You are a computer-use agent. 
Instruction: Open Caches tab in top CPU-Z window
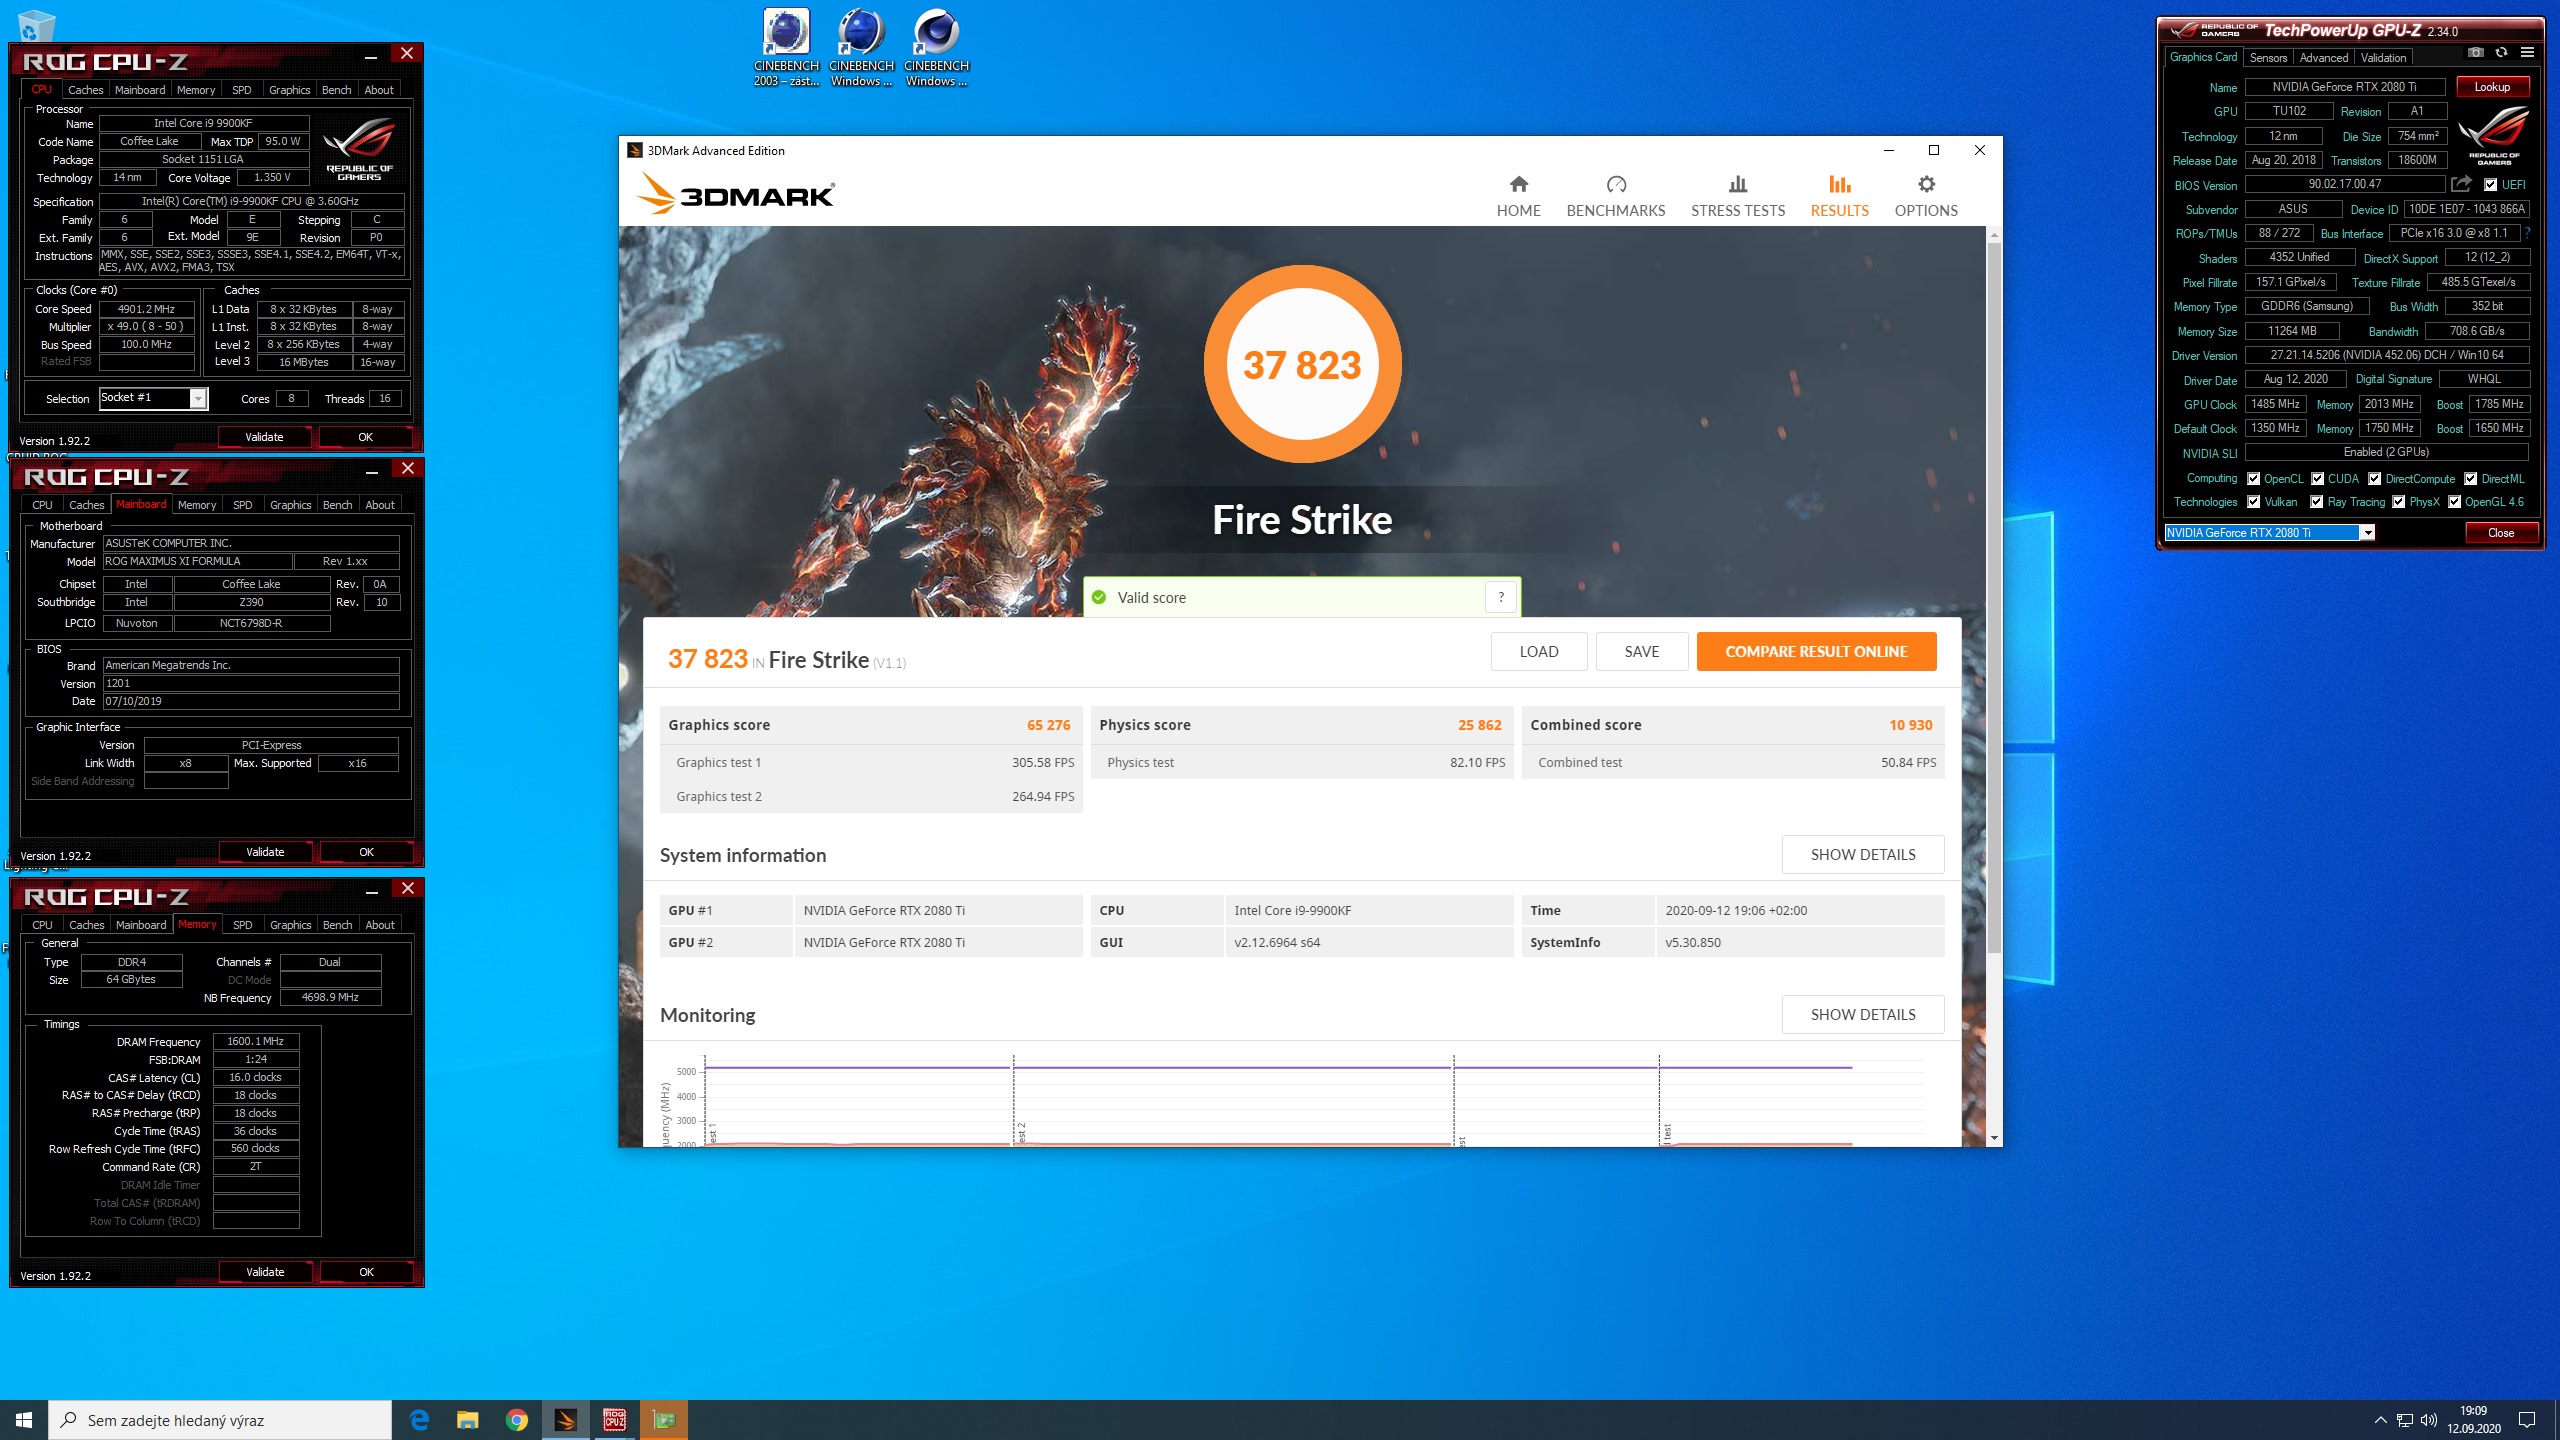coord(86,90)
